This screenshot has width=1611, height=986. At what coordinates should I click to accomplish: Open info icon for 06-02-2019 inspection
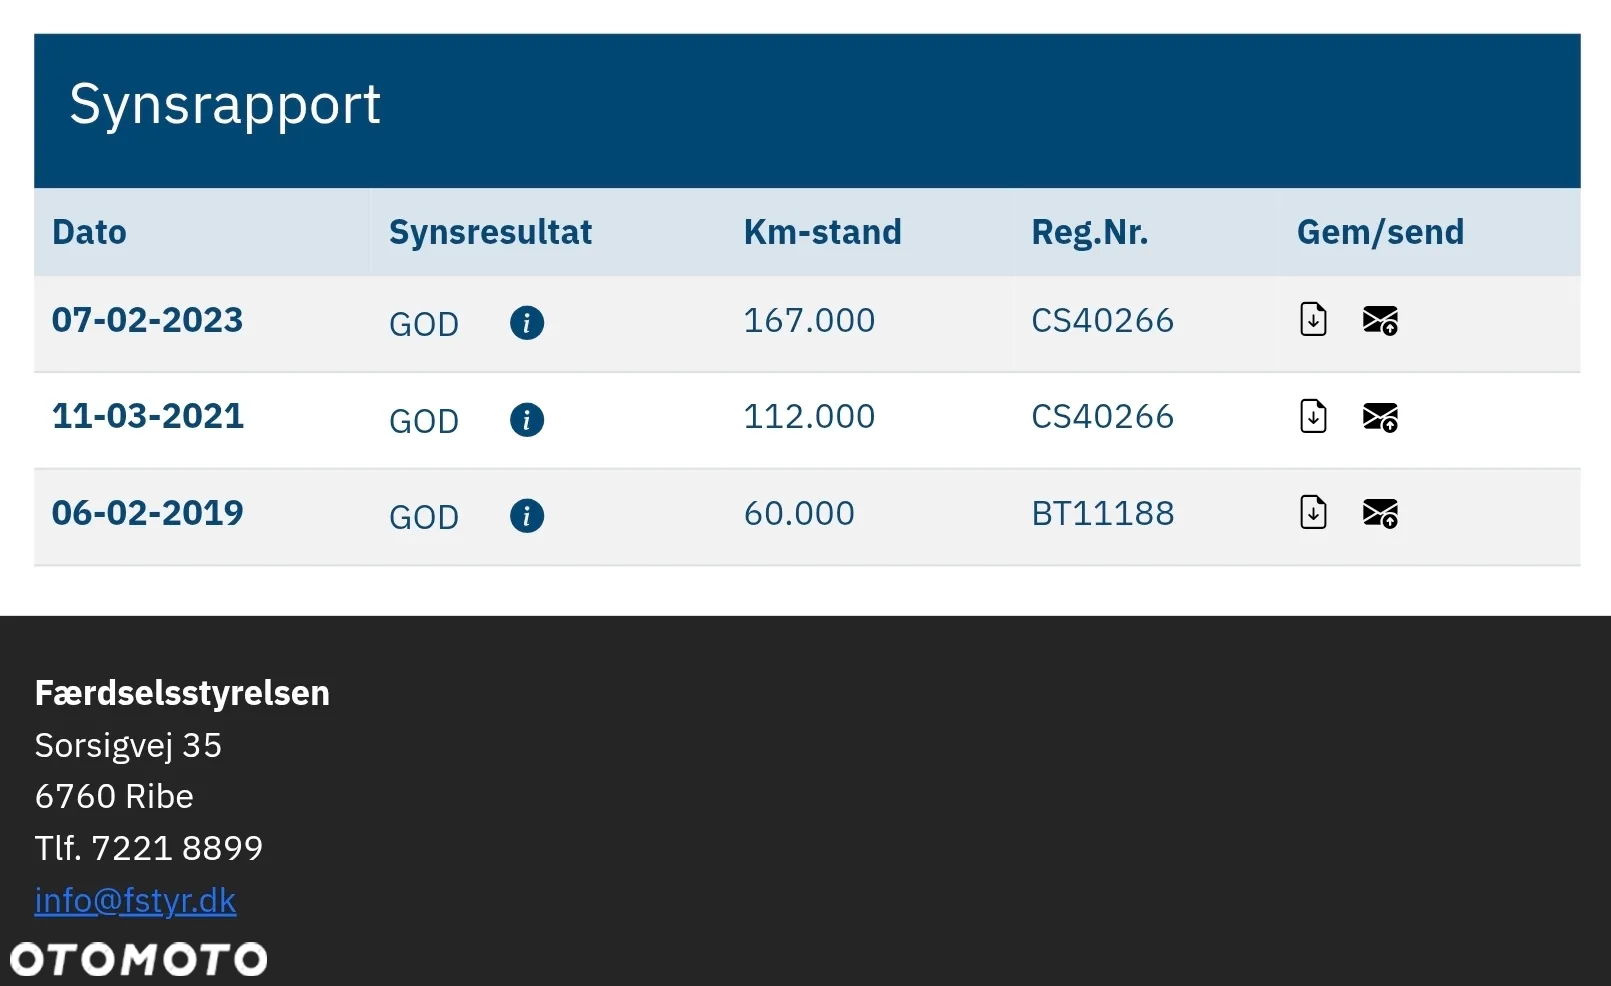(x=527, y=516)
